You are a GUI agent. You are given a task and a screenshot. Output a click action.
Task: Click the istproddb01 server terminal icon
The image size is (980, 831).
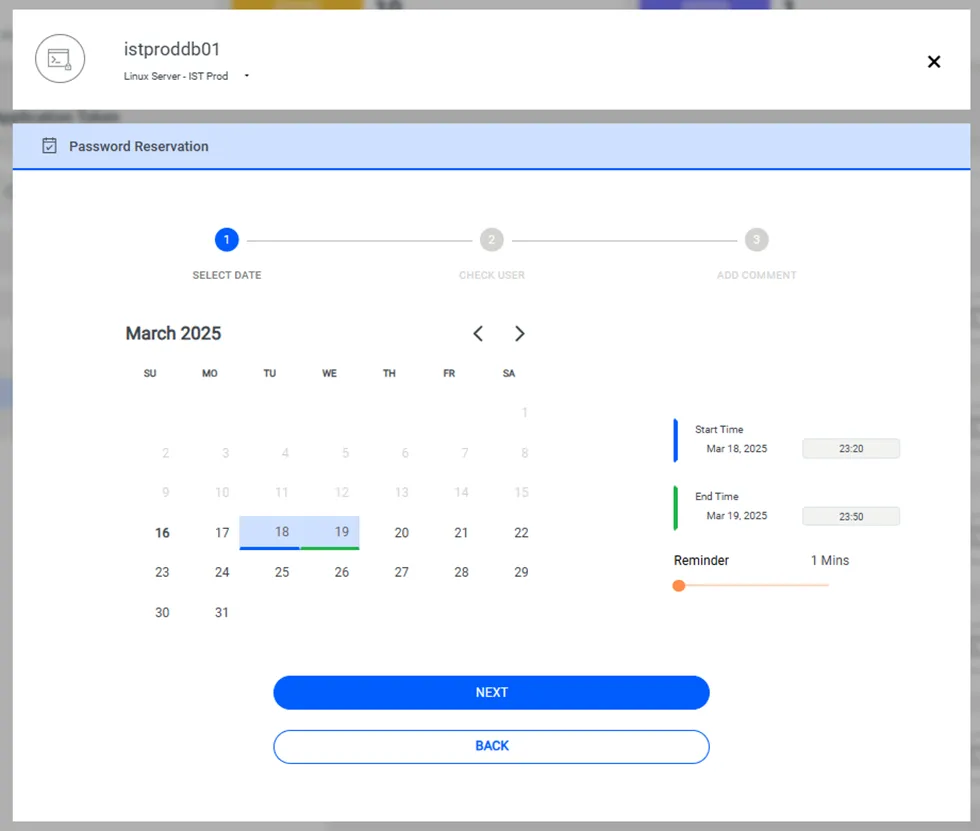point(60,59)
